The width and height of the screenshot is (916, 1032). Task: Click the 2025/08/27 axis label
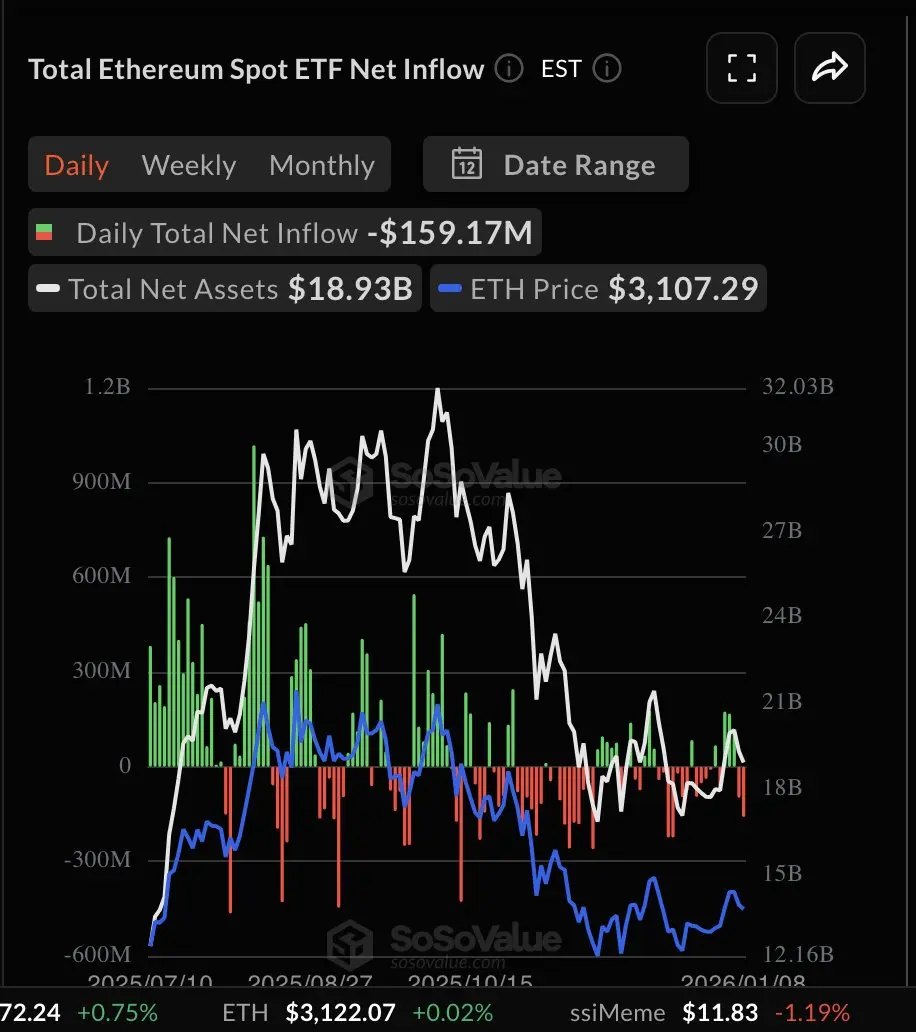tap(310, 982)
